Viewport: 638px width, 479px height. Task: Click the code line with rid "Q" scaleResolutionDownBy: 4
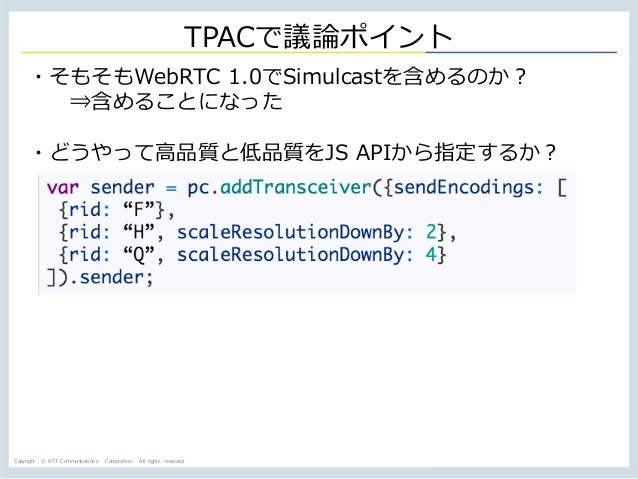tap(253, 255)
